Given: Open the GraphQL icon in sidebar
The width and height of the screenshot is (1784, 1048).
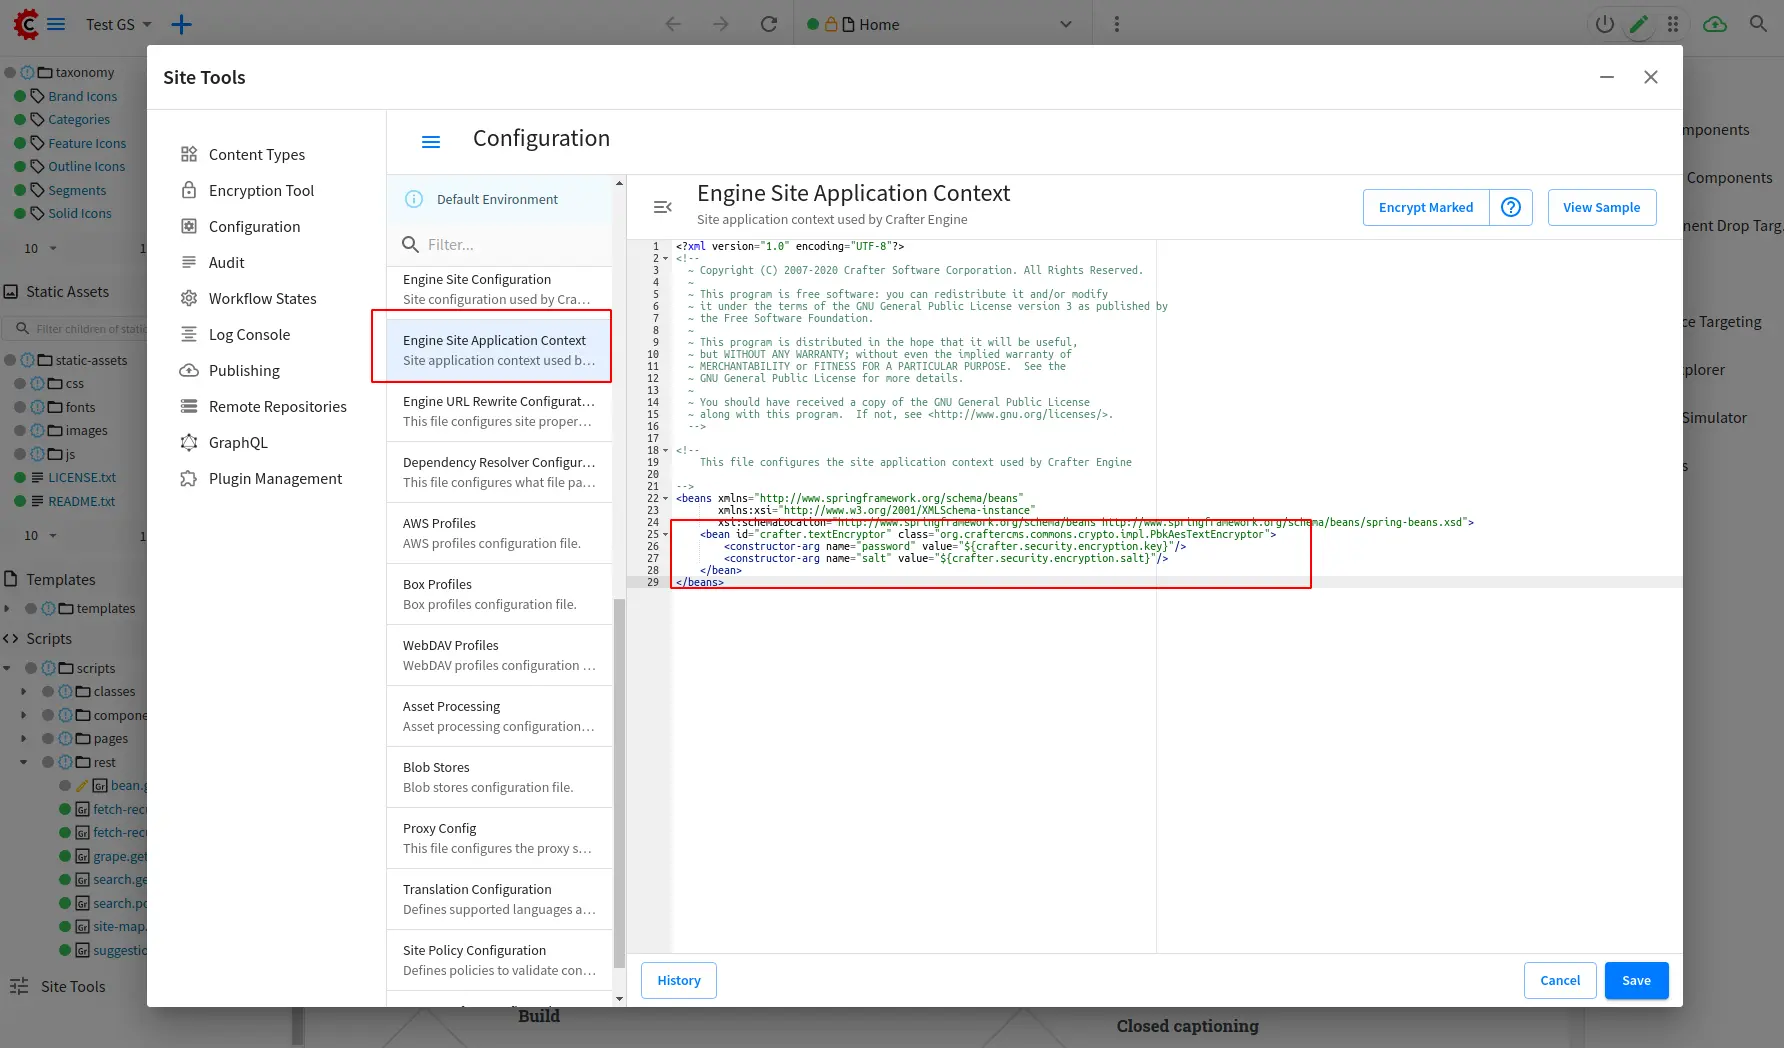Looking at the screenshot, I should (188, 442).
